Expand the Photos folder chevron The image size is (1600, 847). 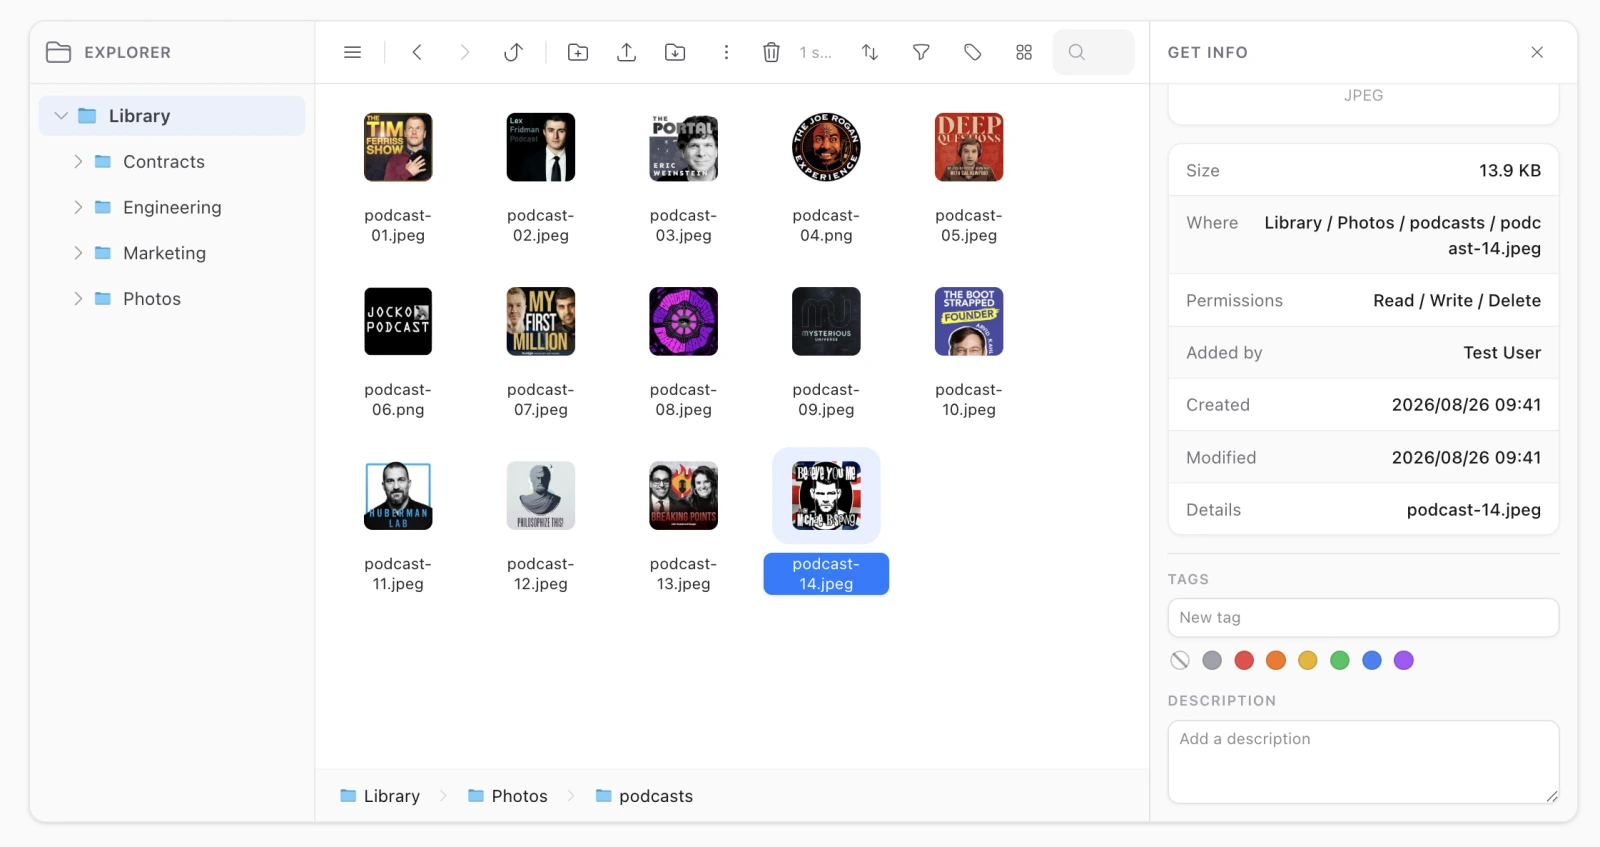point(78,298)
